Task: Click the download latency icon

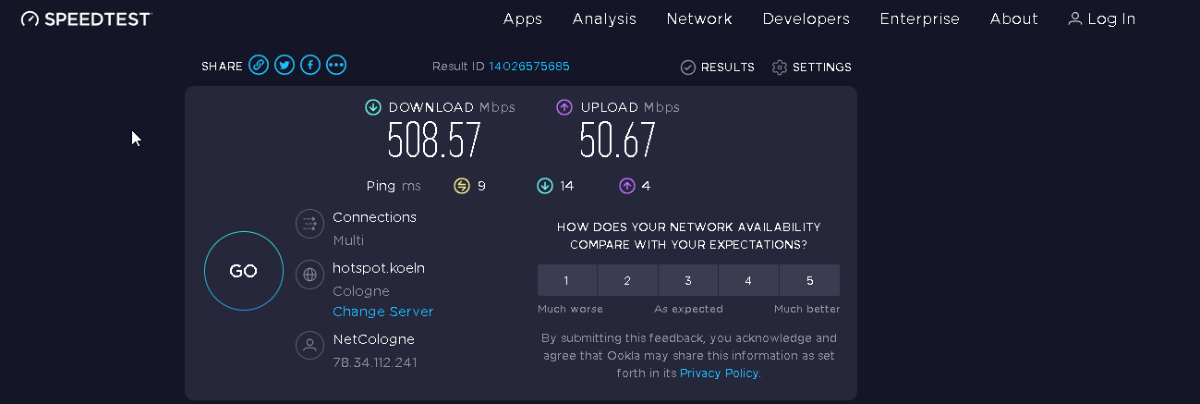Action: tap(545, 185)
